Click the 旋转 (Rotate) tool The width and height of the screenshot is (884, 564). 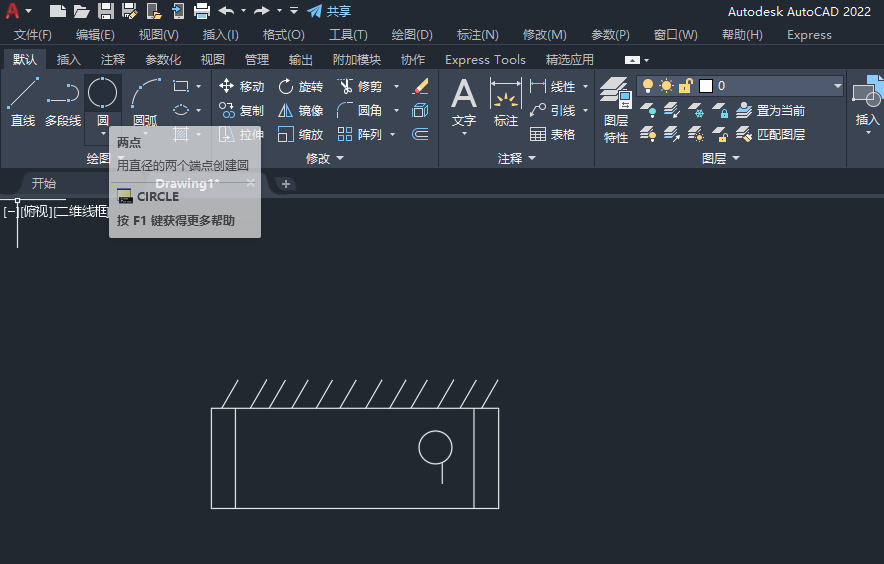point(300,86)
